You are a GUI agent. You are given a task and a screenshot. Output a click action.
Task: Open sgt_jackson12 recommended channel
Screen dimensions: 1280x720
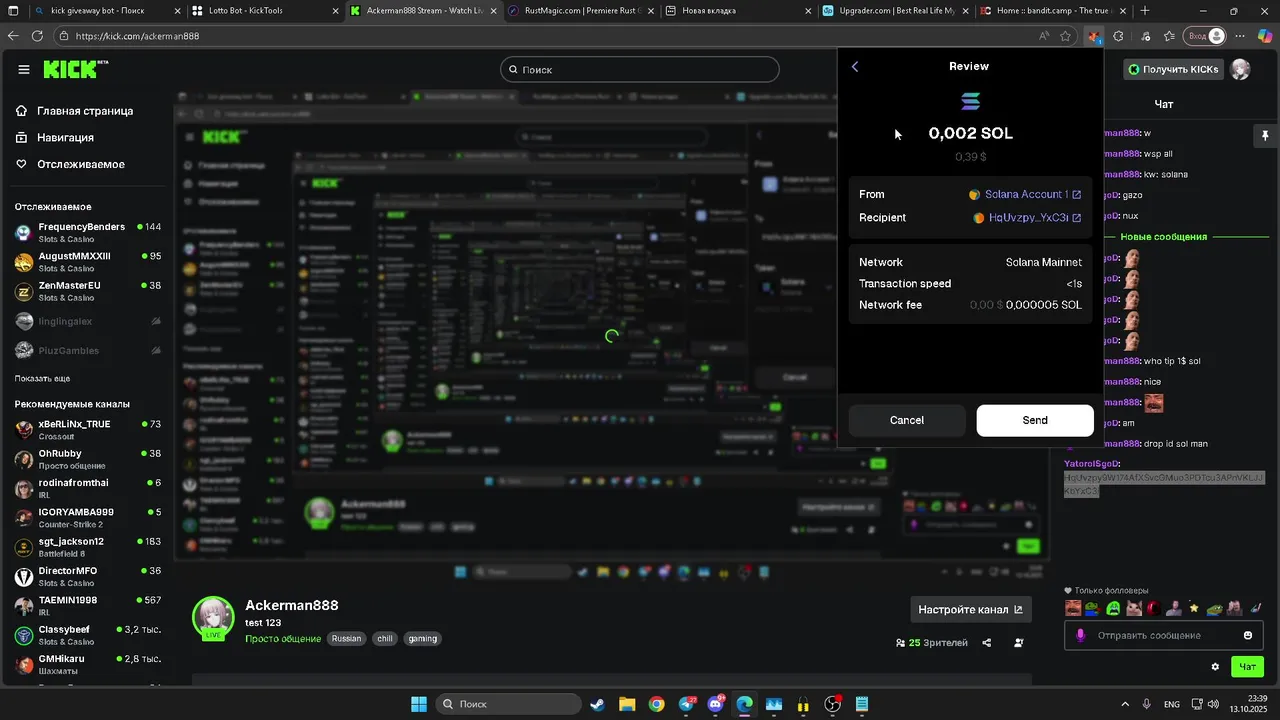(88, 547)
